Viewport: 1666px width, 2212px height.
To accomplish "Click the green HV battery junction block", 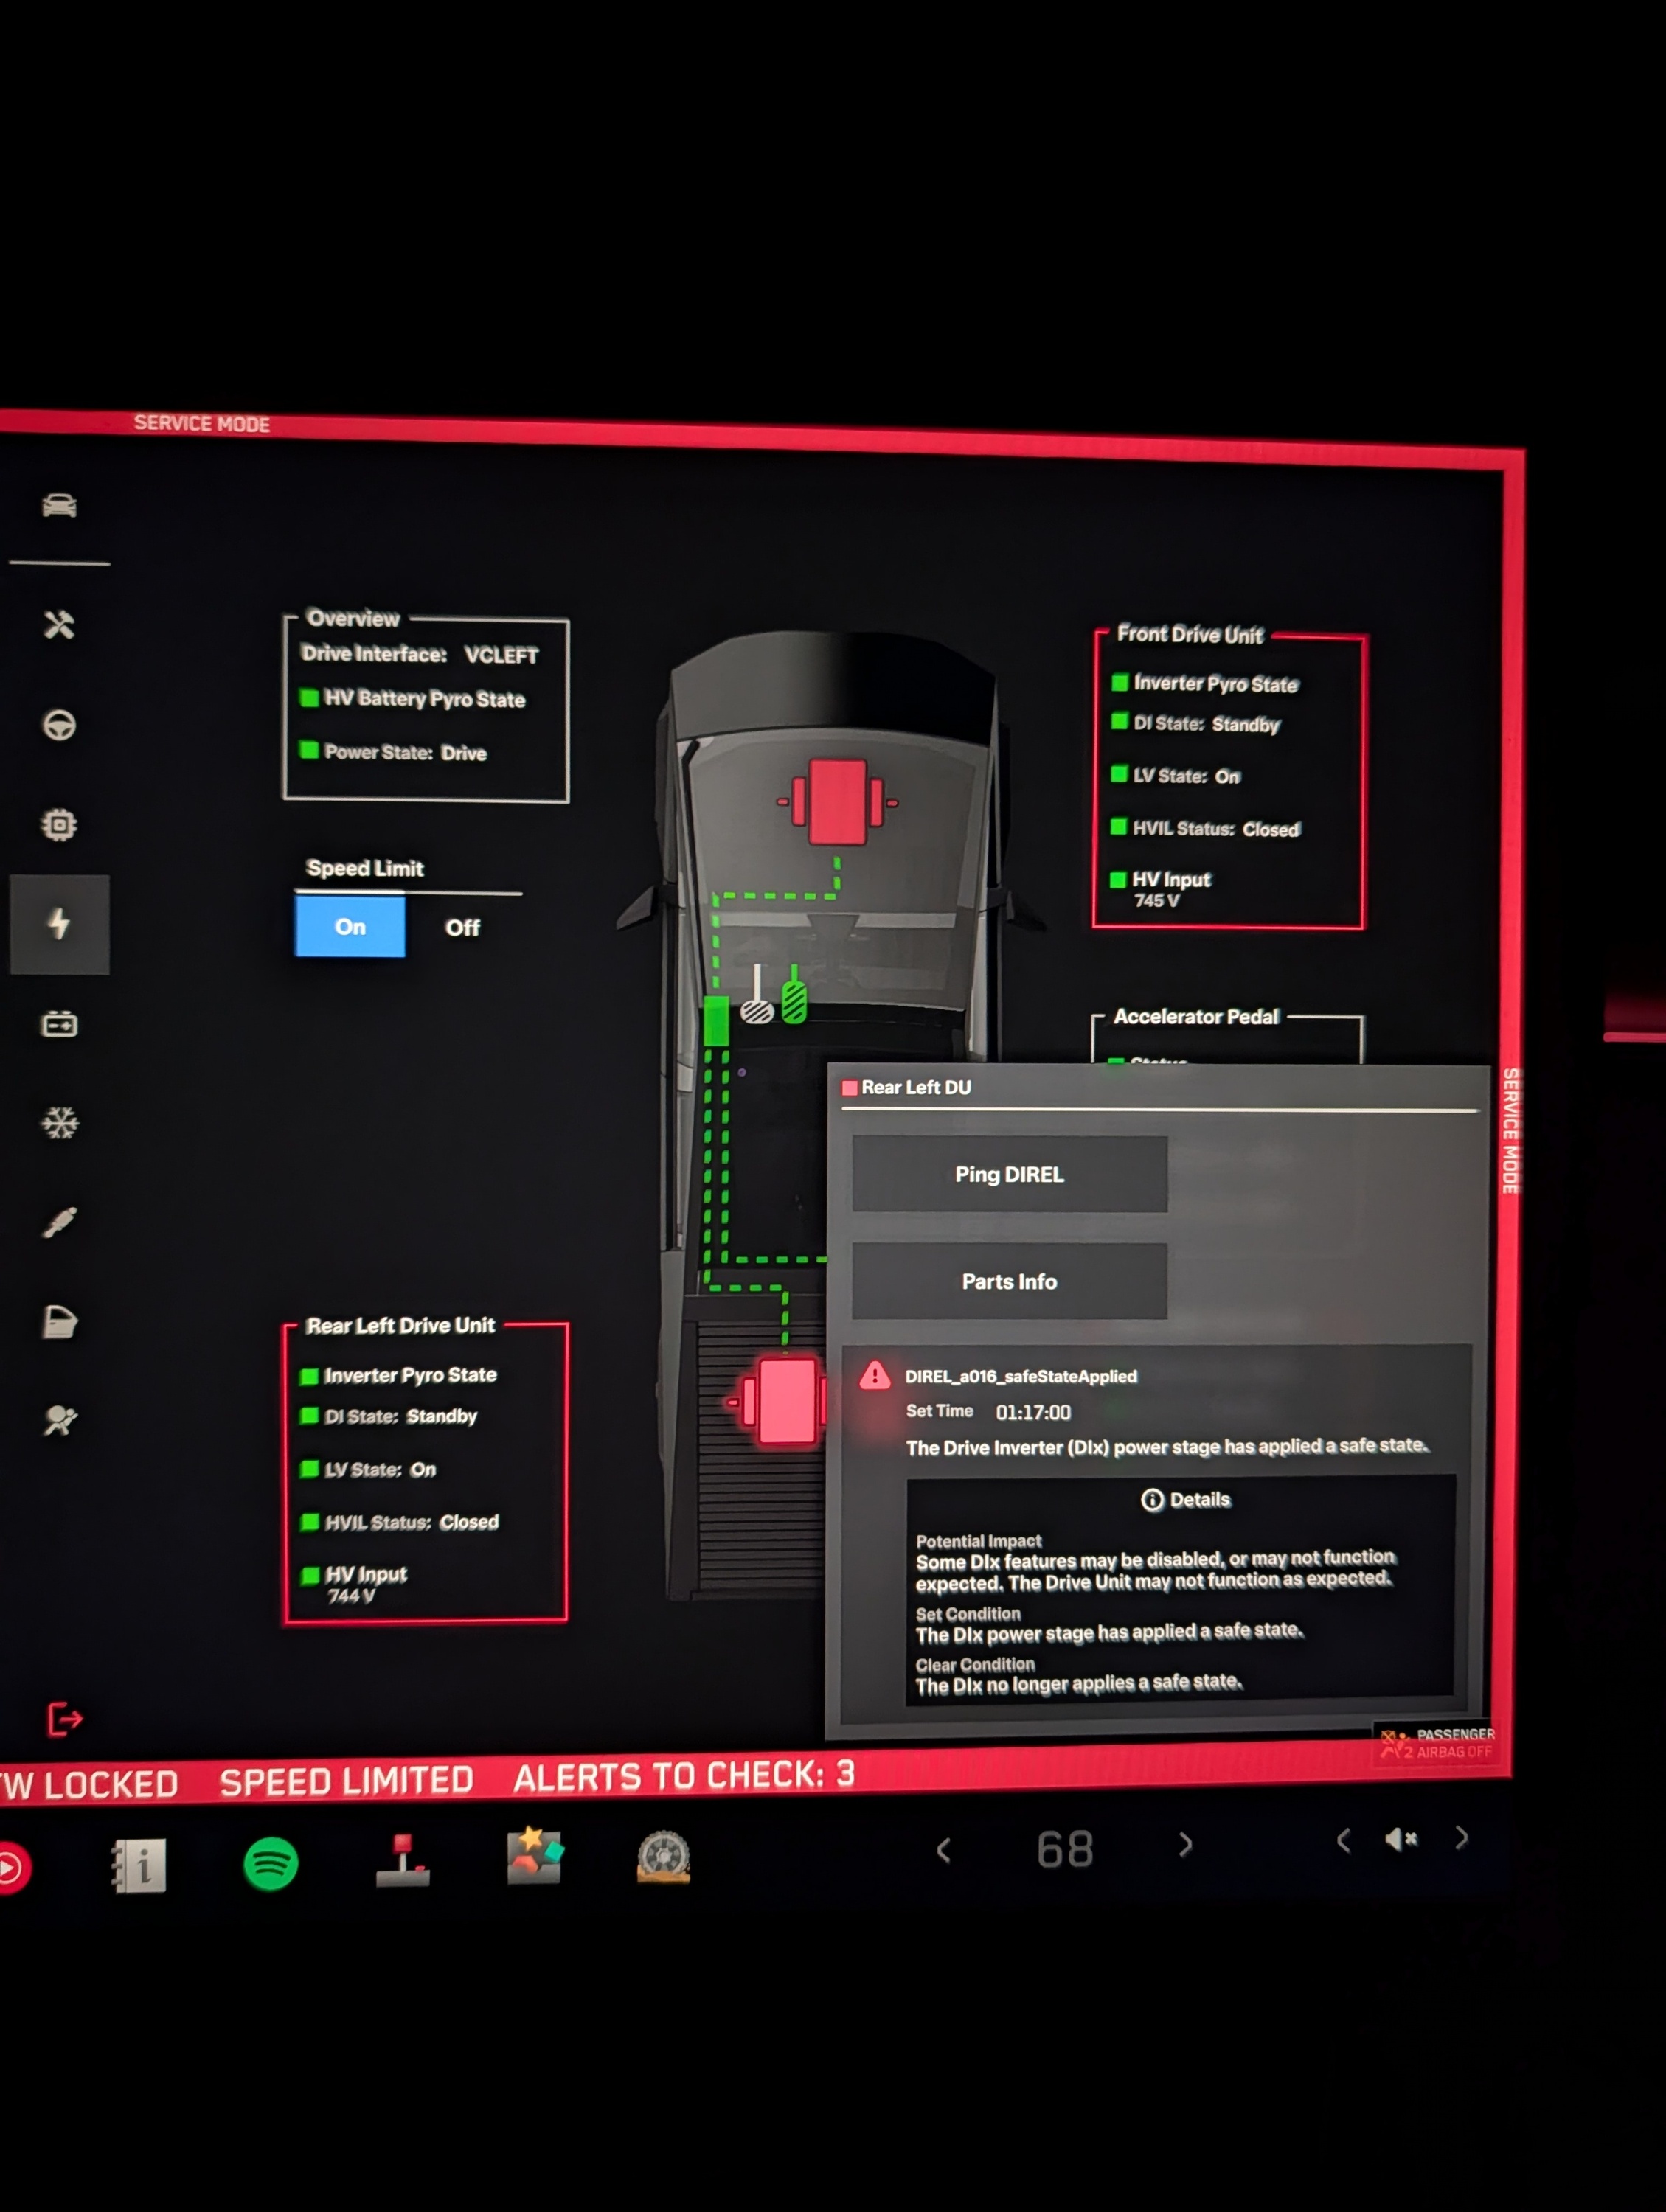I will pyautogui.click(x=716, y=1021).
